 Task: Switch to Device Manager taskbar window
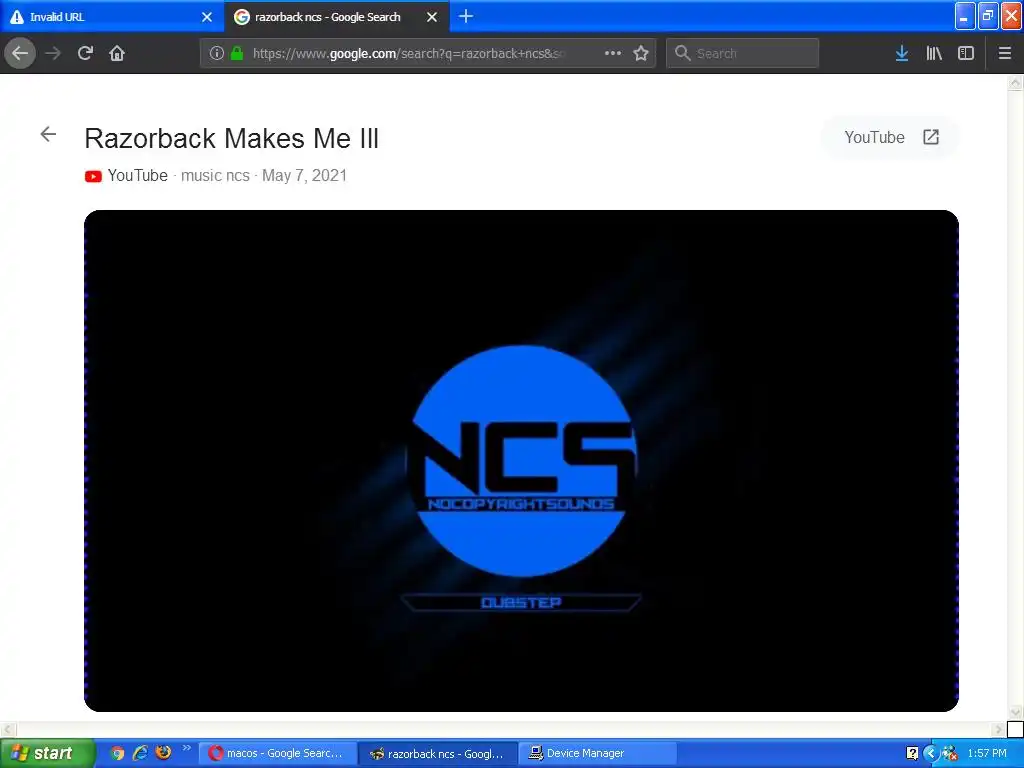point(598,753)
